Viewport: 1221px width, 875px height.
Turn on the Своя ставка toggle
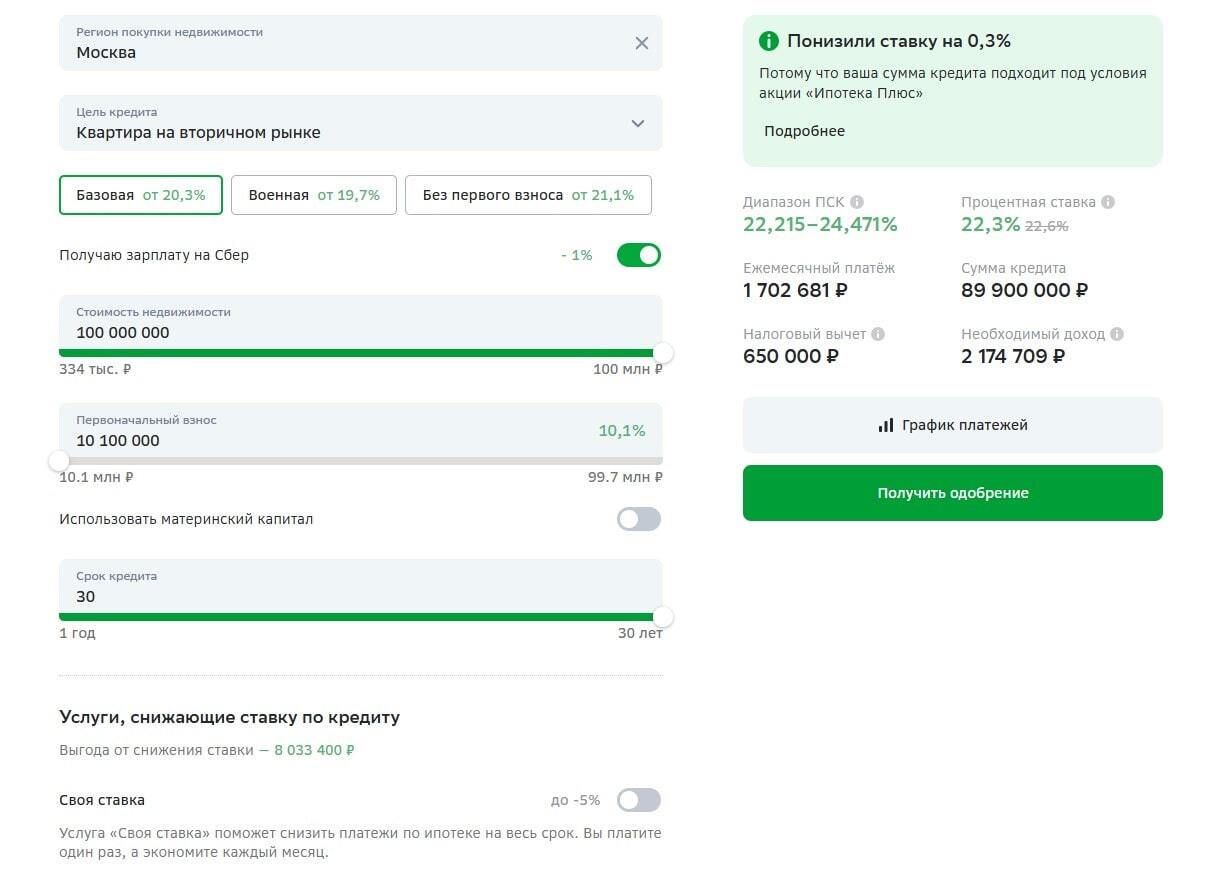(638, 800)
